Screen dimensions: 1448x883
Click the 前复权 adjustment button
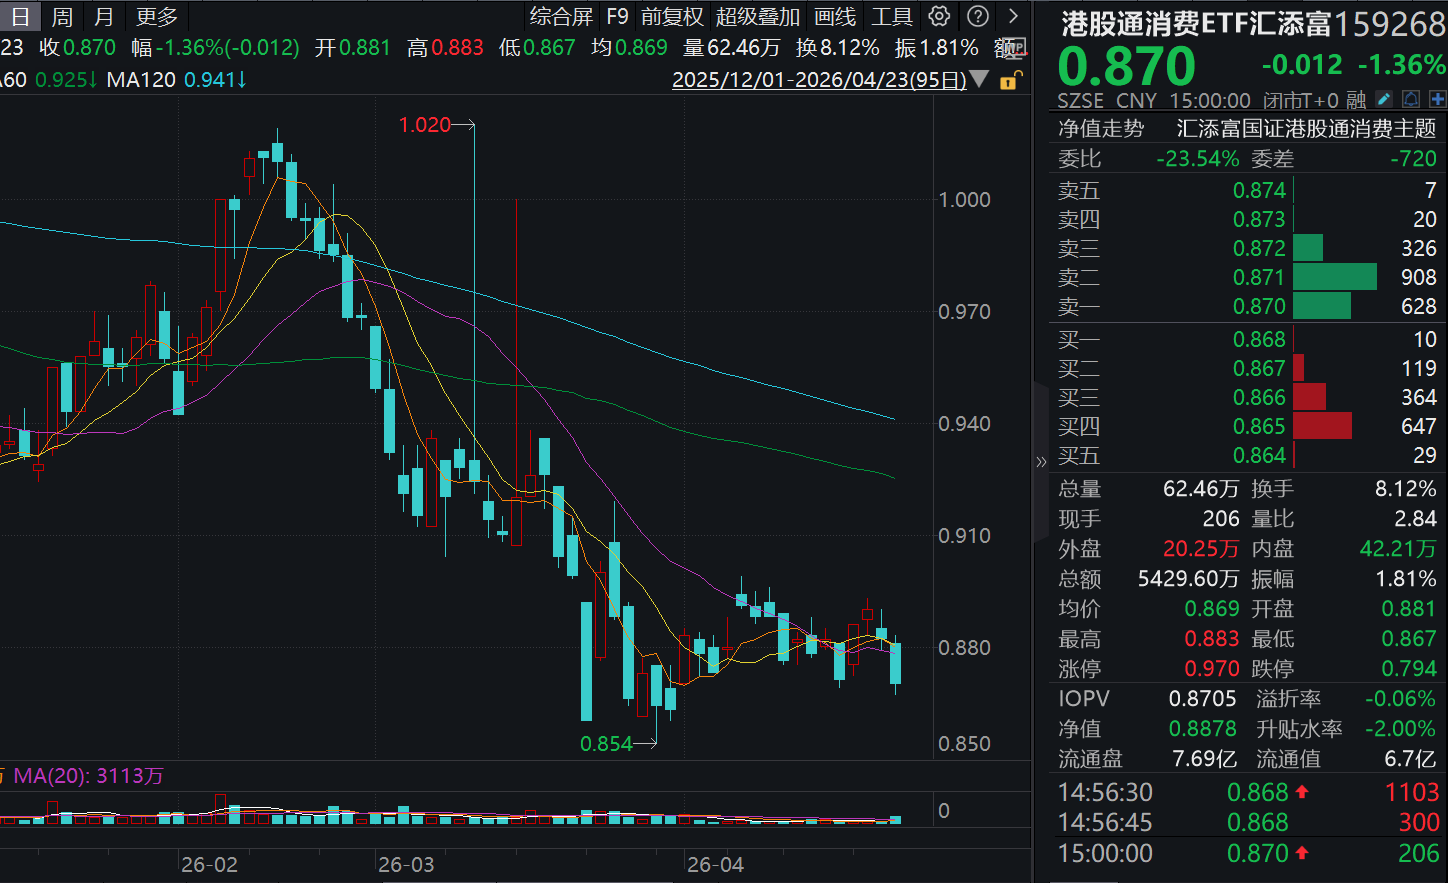coord(672,16)
